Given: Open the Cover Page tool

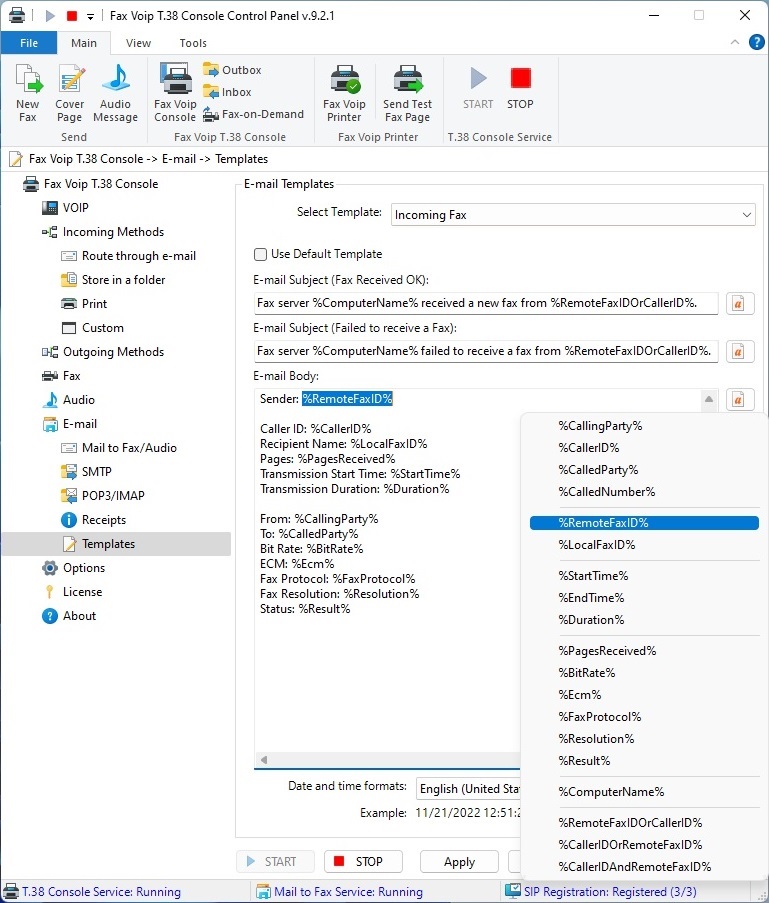Looking at the screenshot, I should point(70,92).
